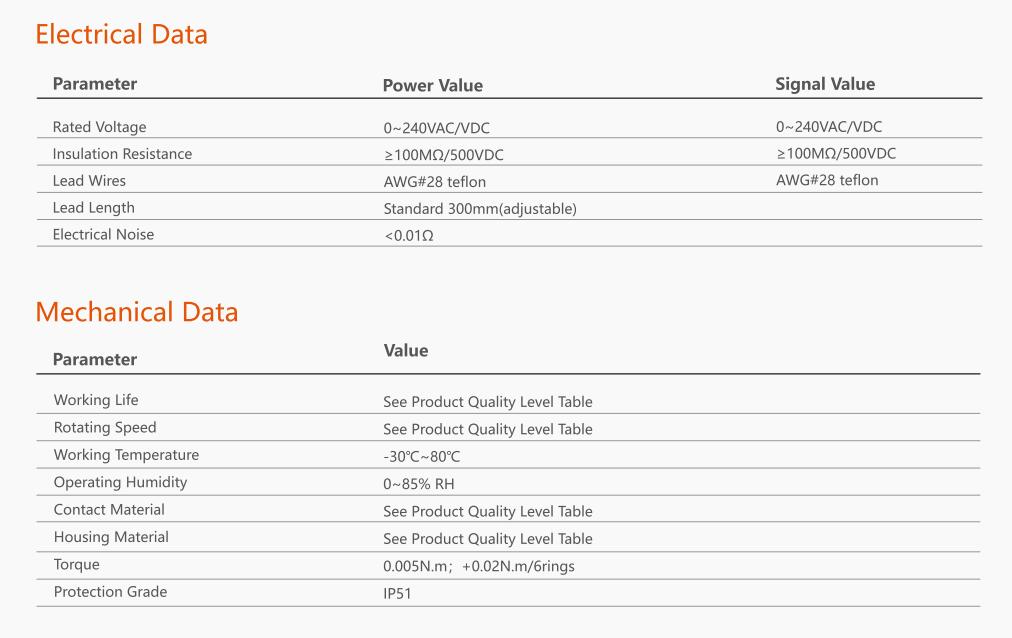Click Standard 300mm(adjustable) lead length value
The width and height of the screenshot is (1012, 638).
pyautogui.click(x=480, y=209)
